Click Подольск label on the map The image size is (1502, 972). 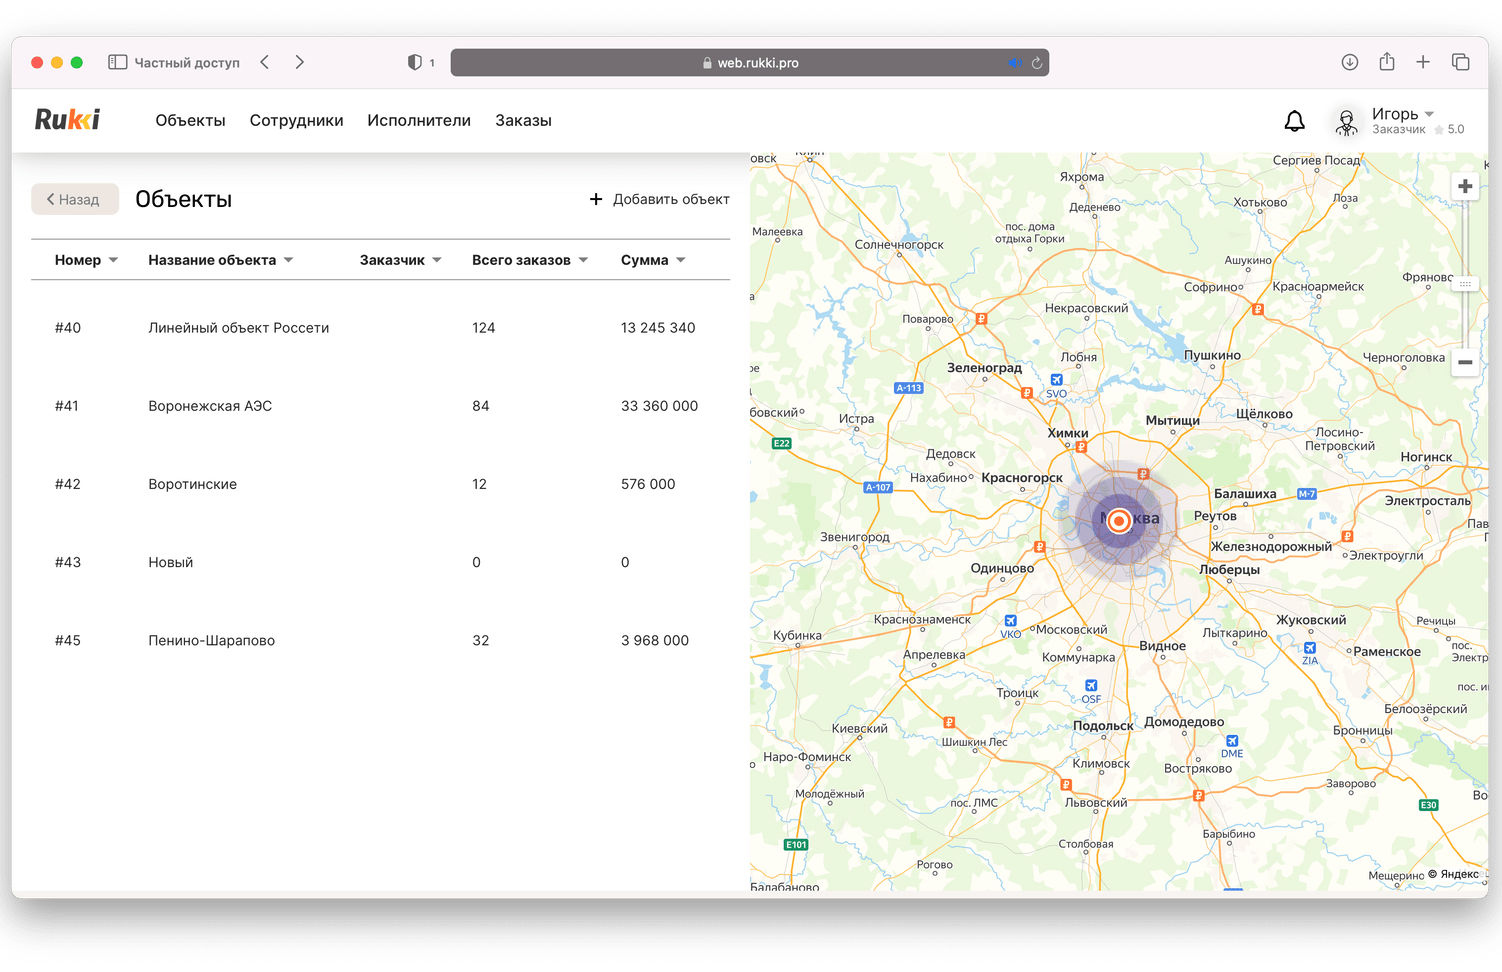(x=1103, y=726)
